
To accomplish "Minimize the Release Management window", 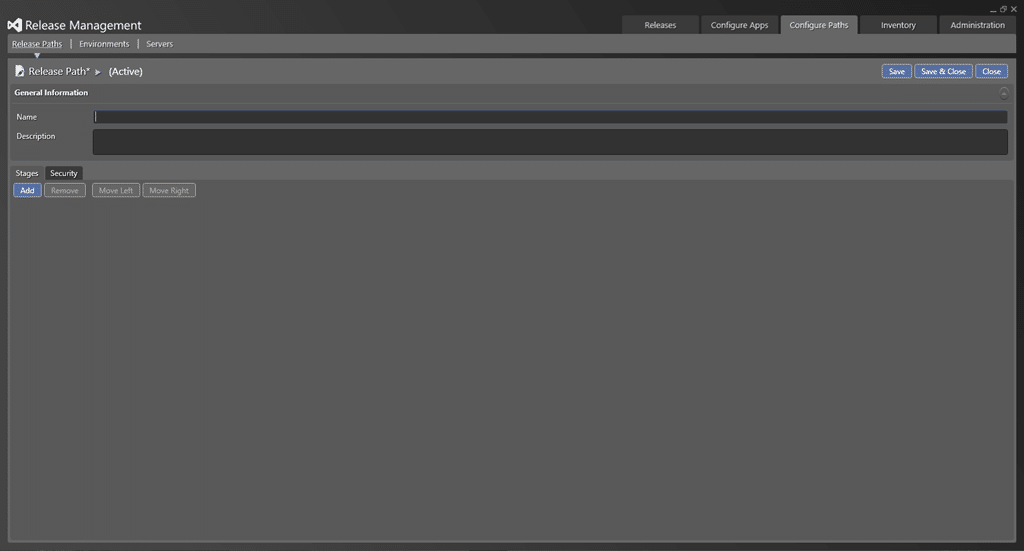I will [x=993, y=9].
